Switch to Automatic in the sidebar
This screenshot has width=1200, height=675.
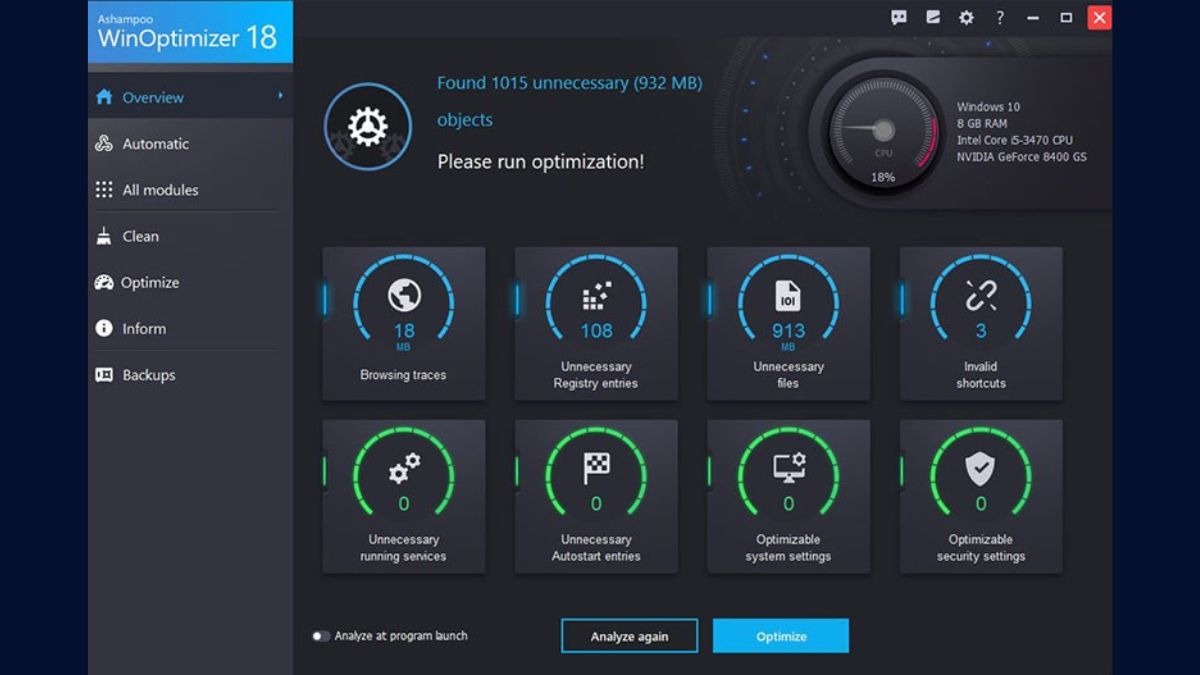155,144
